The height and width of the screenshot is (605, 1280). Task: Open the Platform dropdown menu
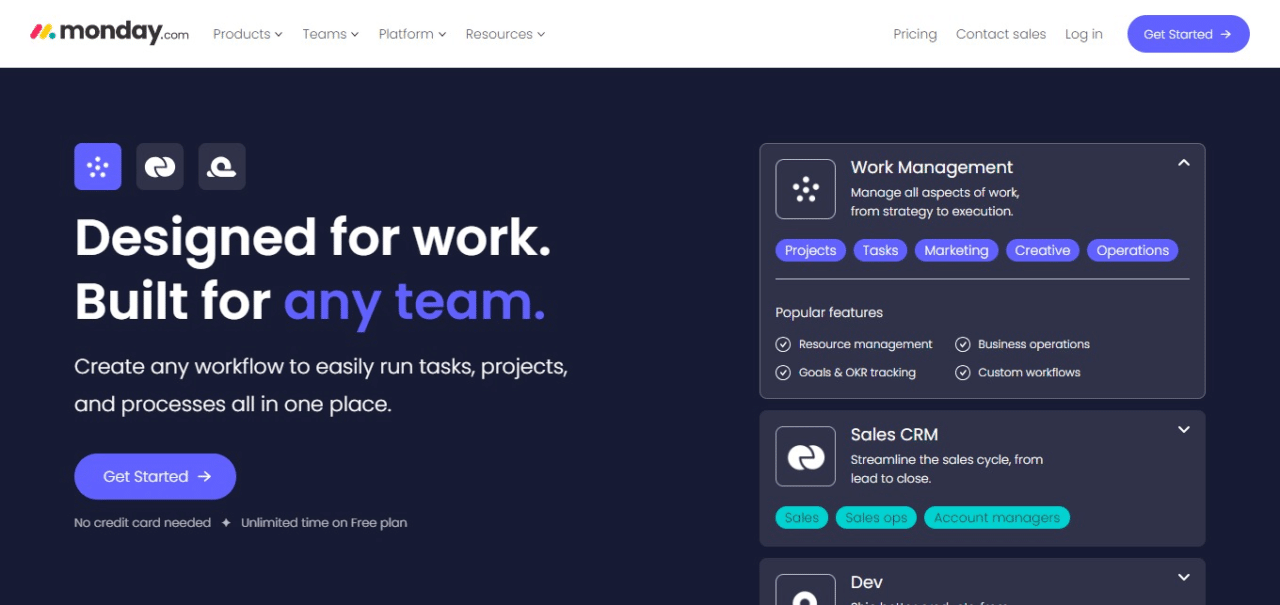point(413,34)
